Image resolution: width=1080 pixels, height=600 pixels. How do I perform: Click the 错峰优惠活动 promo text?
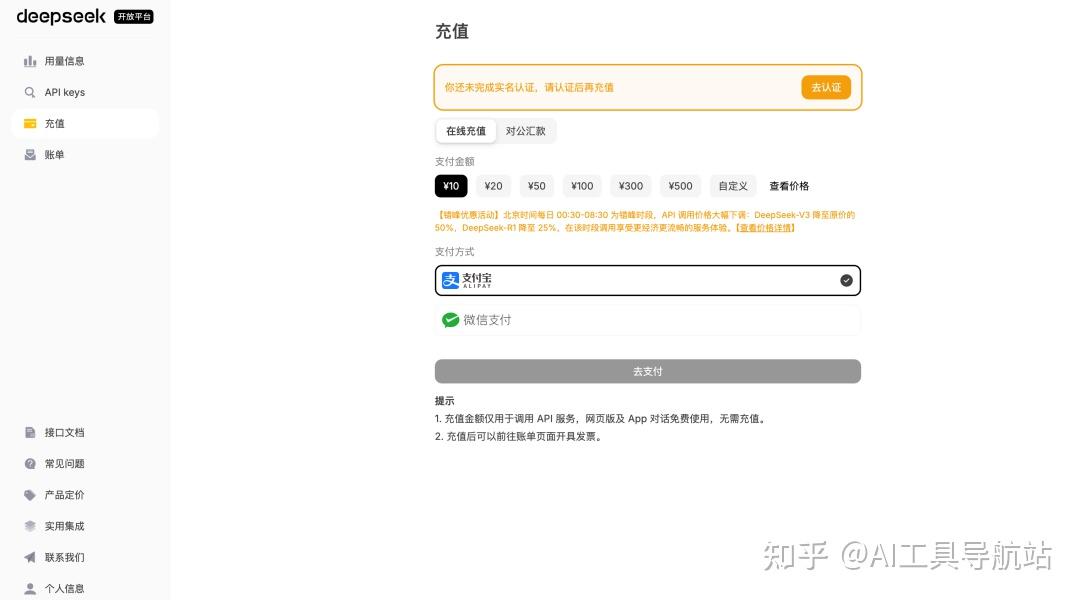click(x=645, y=221)
